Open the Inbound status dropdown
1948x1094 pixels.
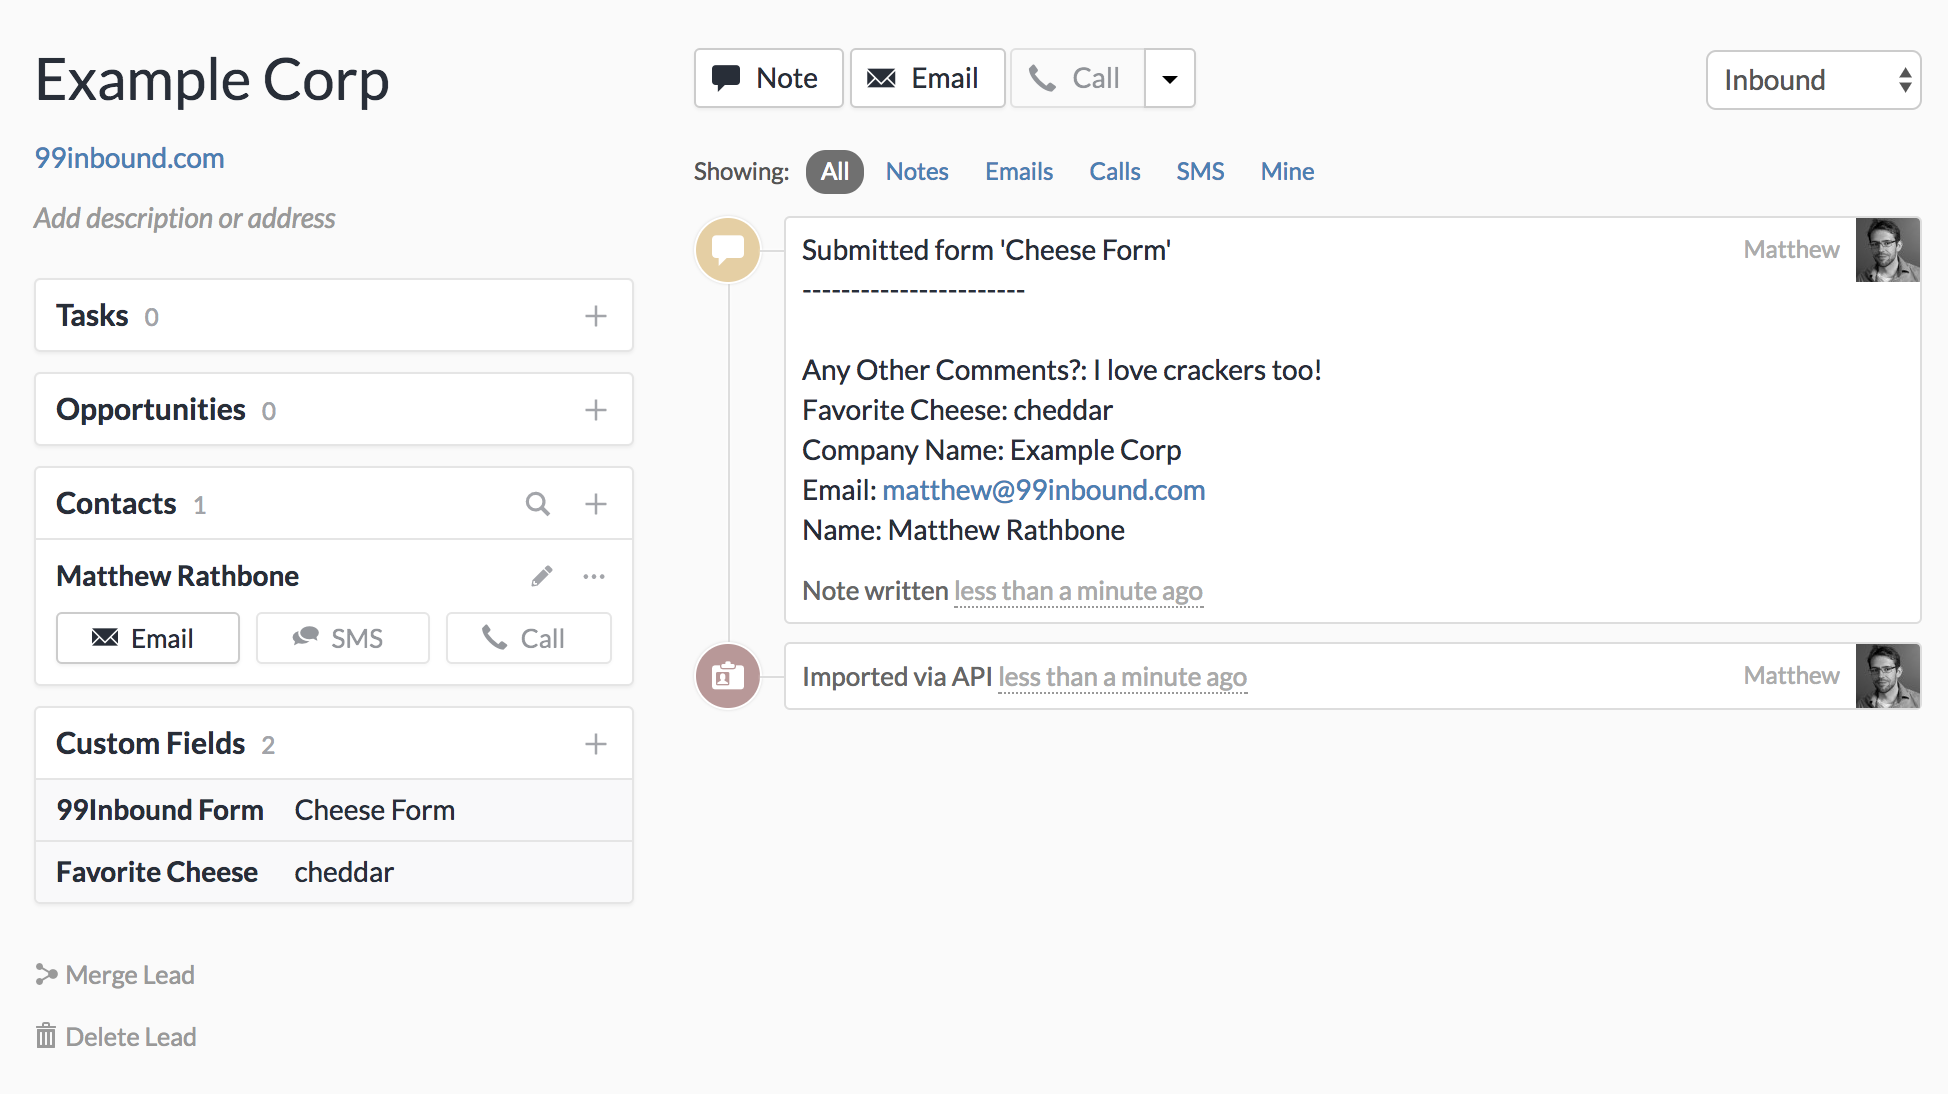click(1813, 80)
